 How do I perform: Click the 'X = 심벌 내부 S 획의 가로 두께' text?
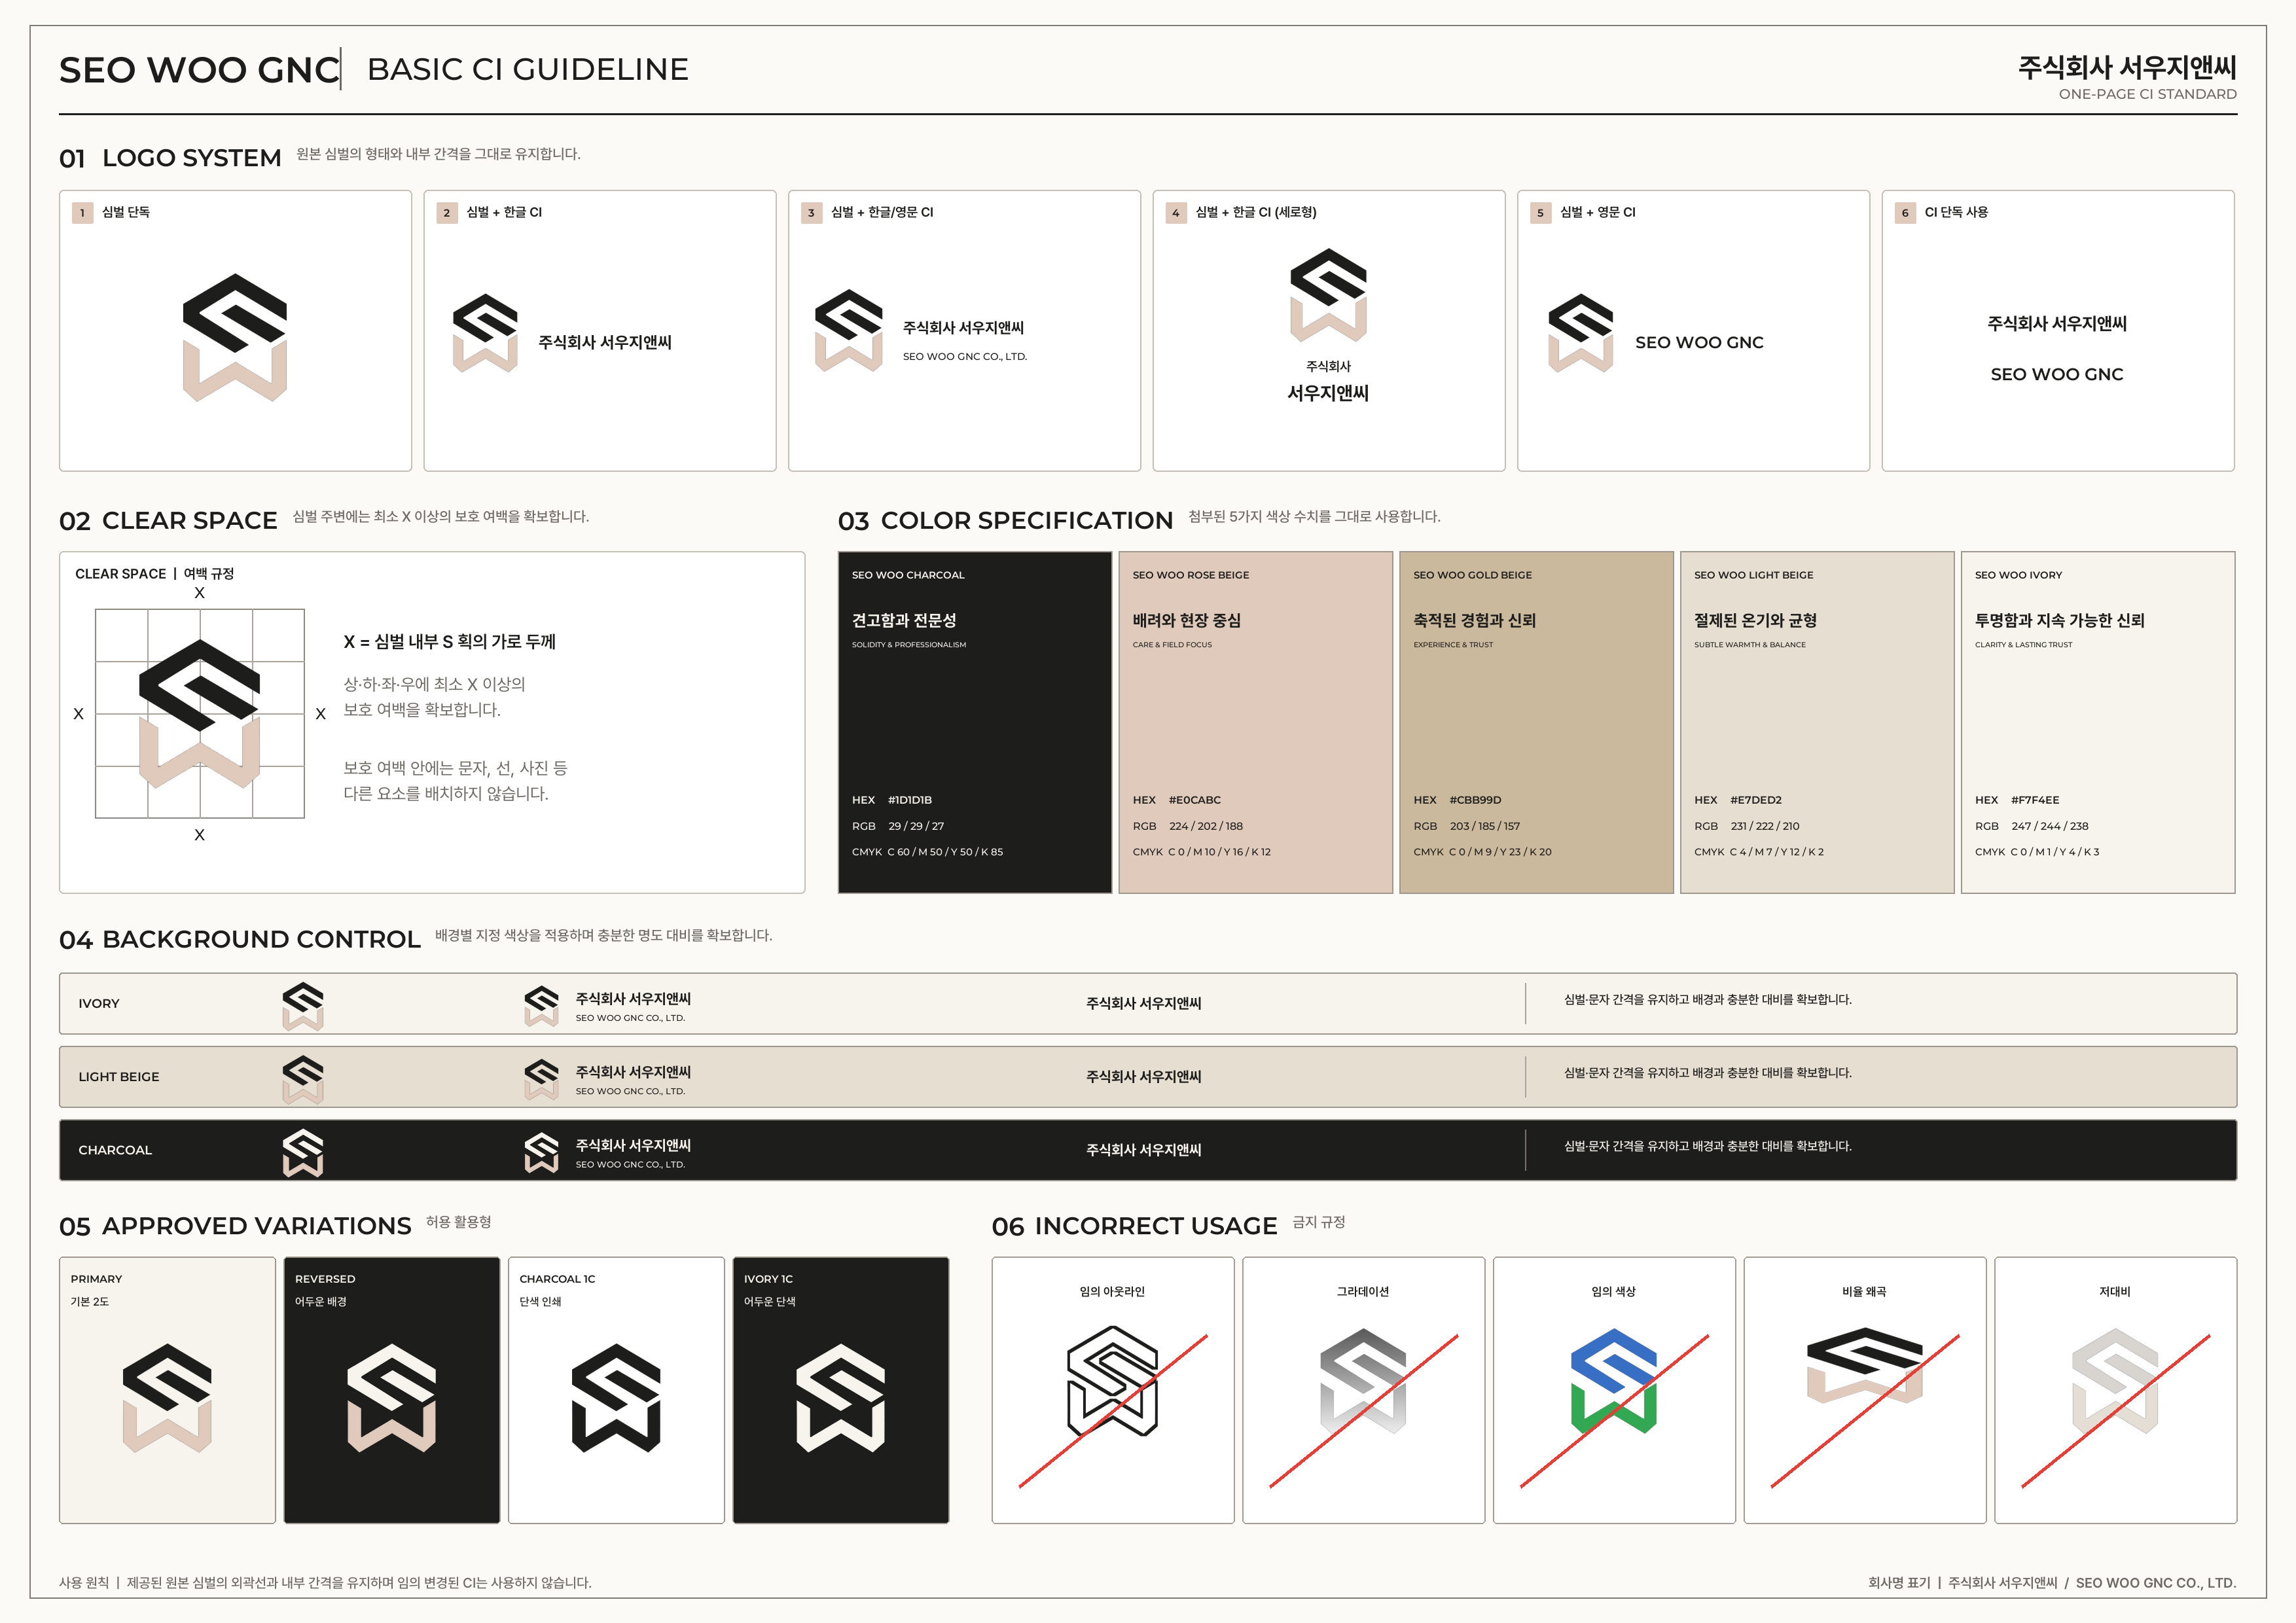tap(449, 642)
